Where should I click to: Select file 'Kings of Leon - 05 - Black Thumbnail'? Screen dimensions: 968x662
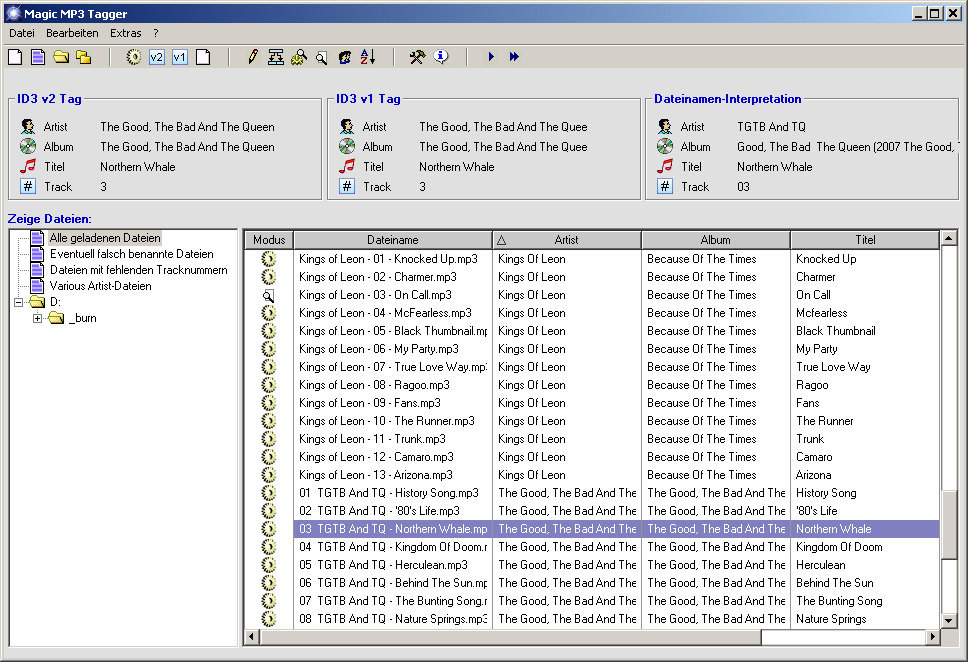(x=393, y=331)
